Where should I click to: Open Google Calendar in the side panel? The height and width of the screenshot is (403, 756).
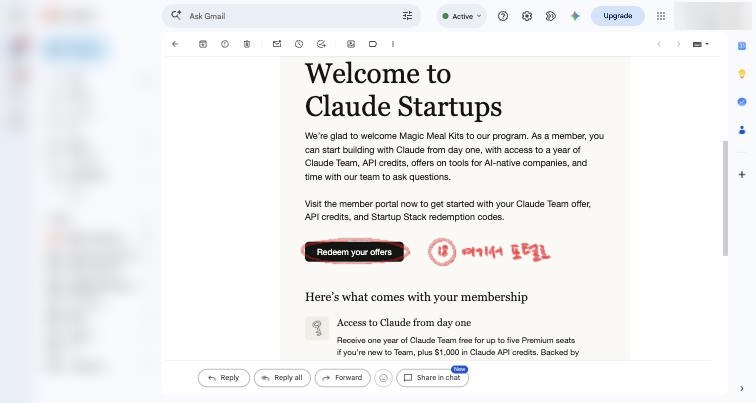pyautogui.click(x=742, y=46)
